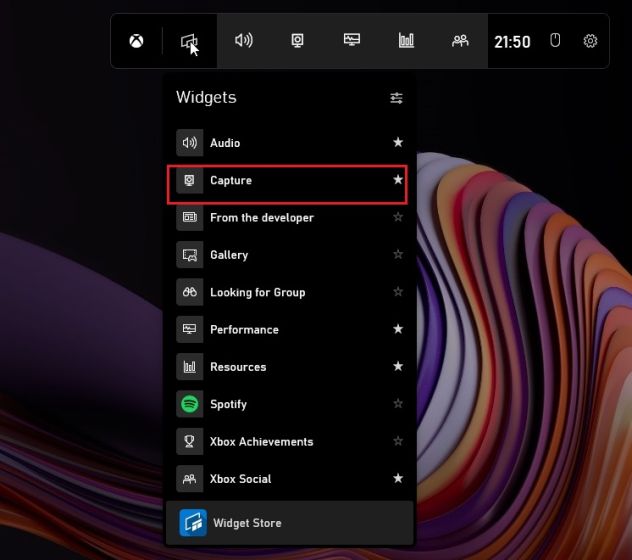Open the Widget Store

click(x=290, y=523)
